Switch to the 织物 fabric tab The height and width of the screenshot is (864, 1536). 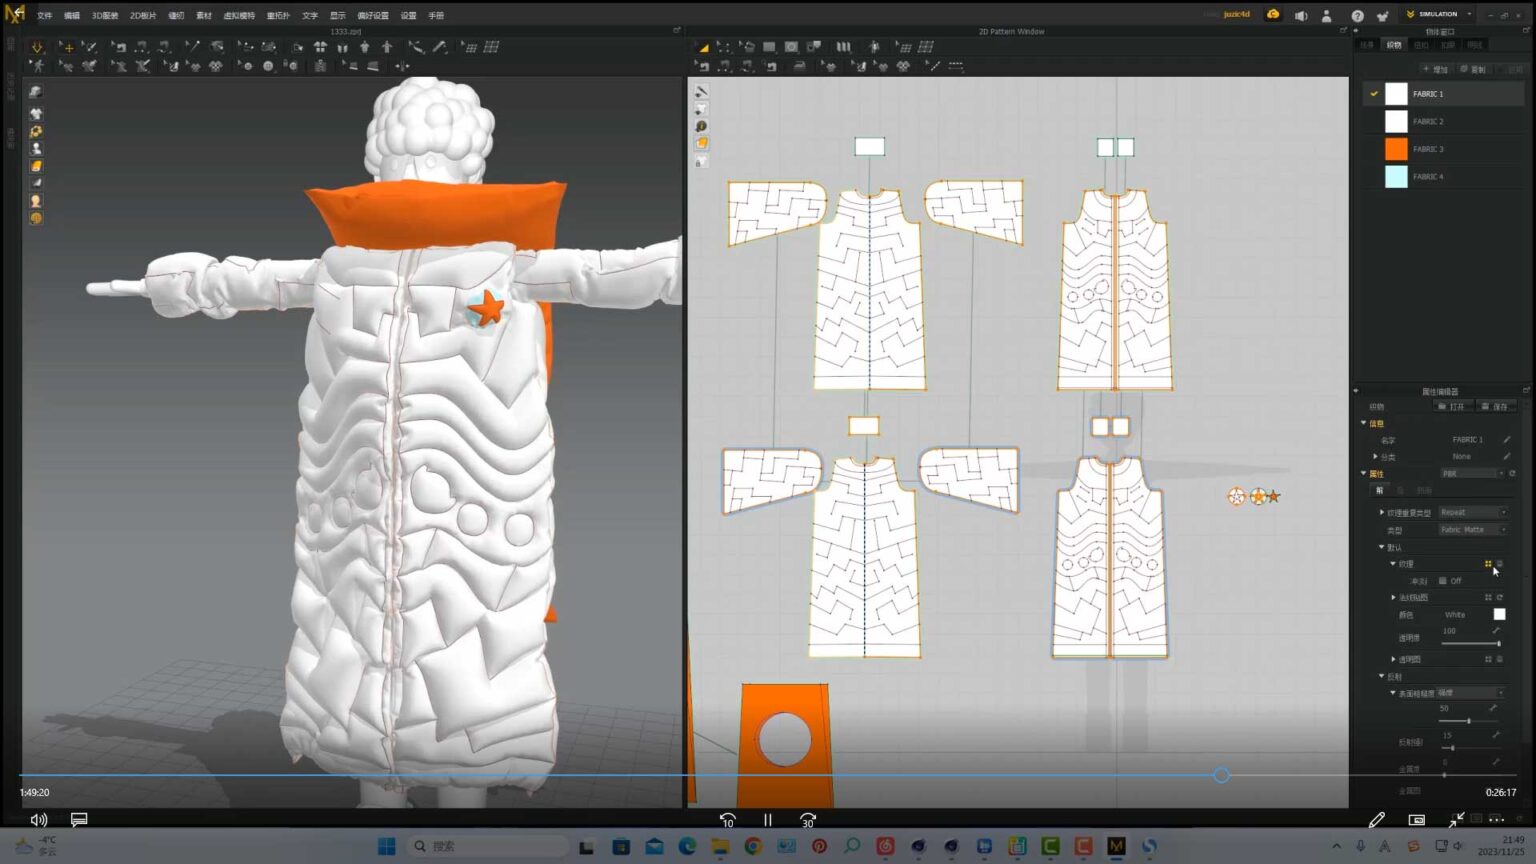click(1392, 44)
